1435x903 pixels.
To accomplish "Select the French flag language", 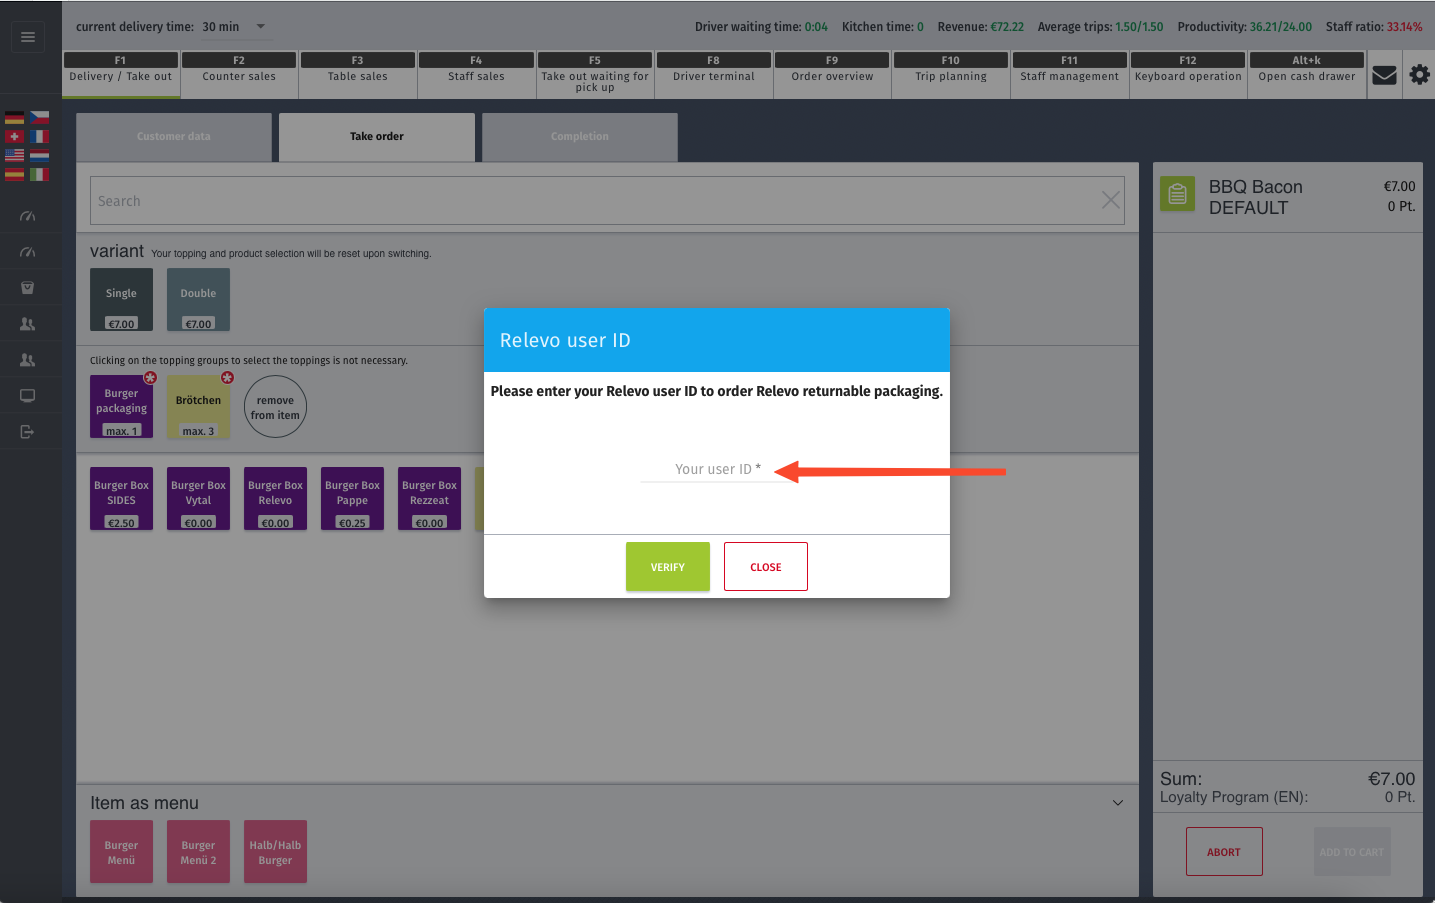I will [39, 136].
